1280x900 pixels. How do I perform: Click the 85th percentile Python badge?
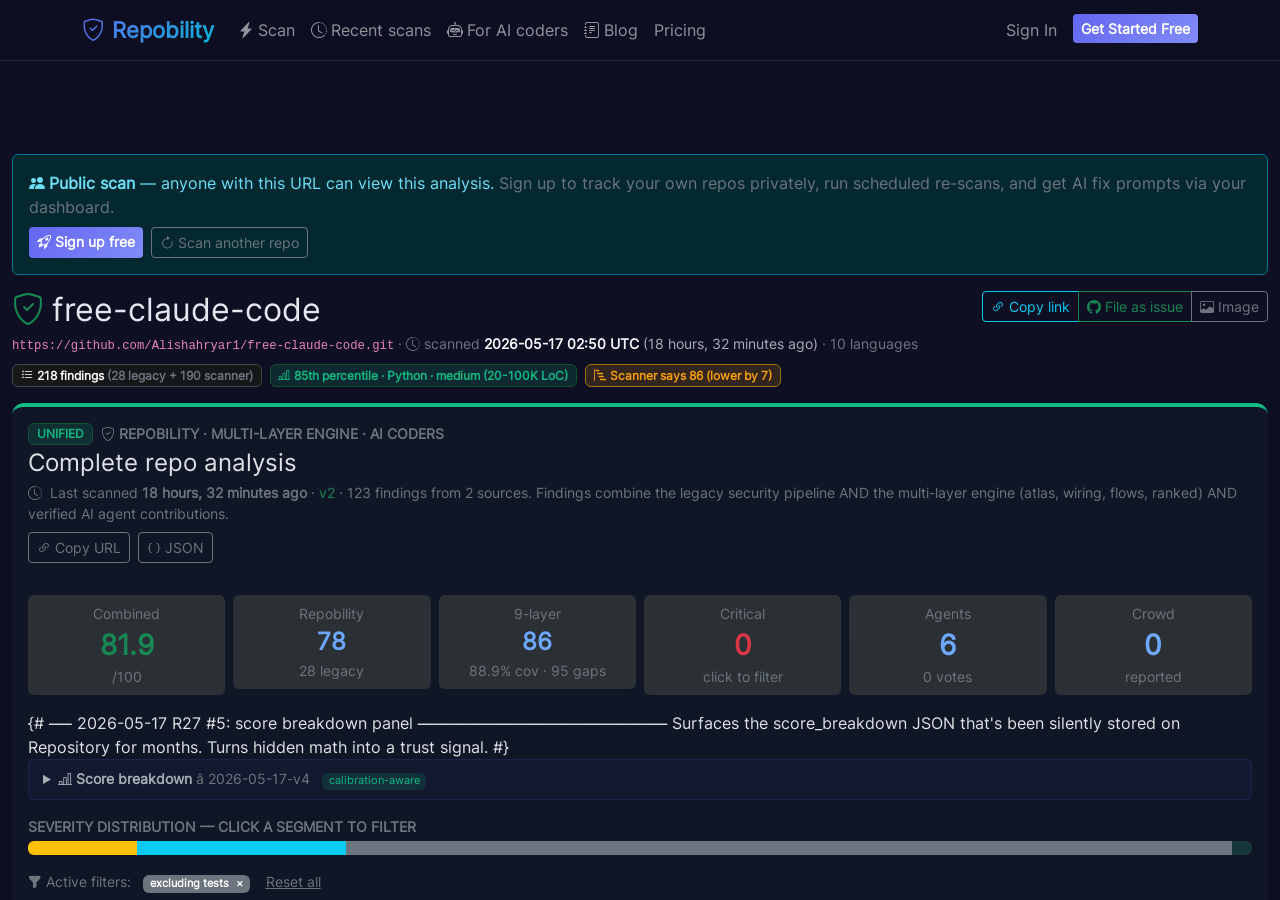423,375
